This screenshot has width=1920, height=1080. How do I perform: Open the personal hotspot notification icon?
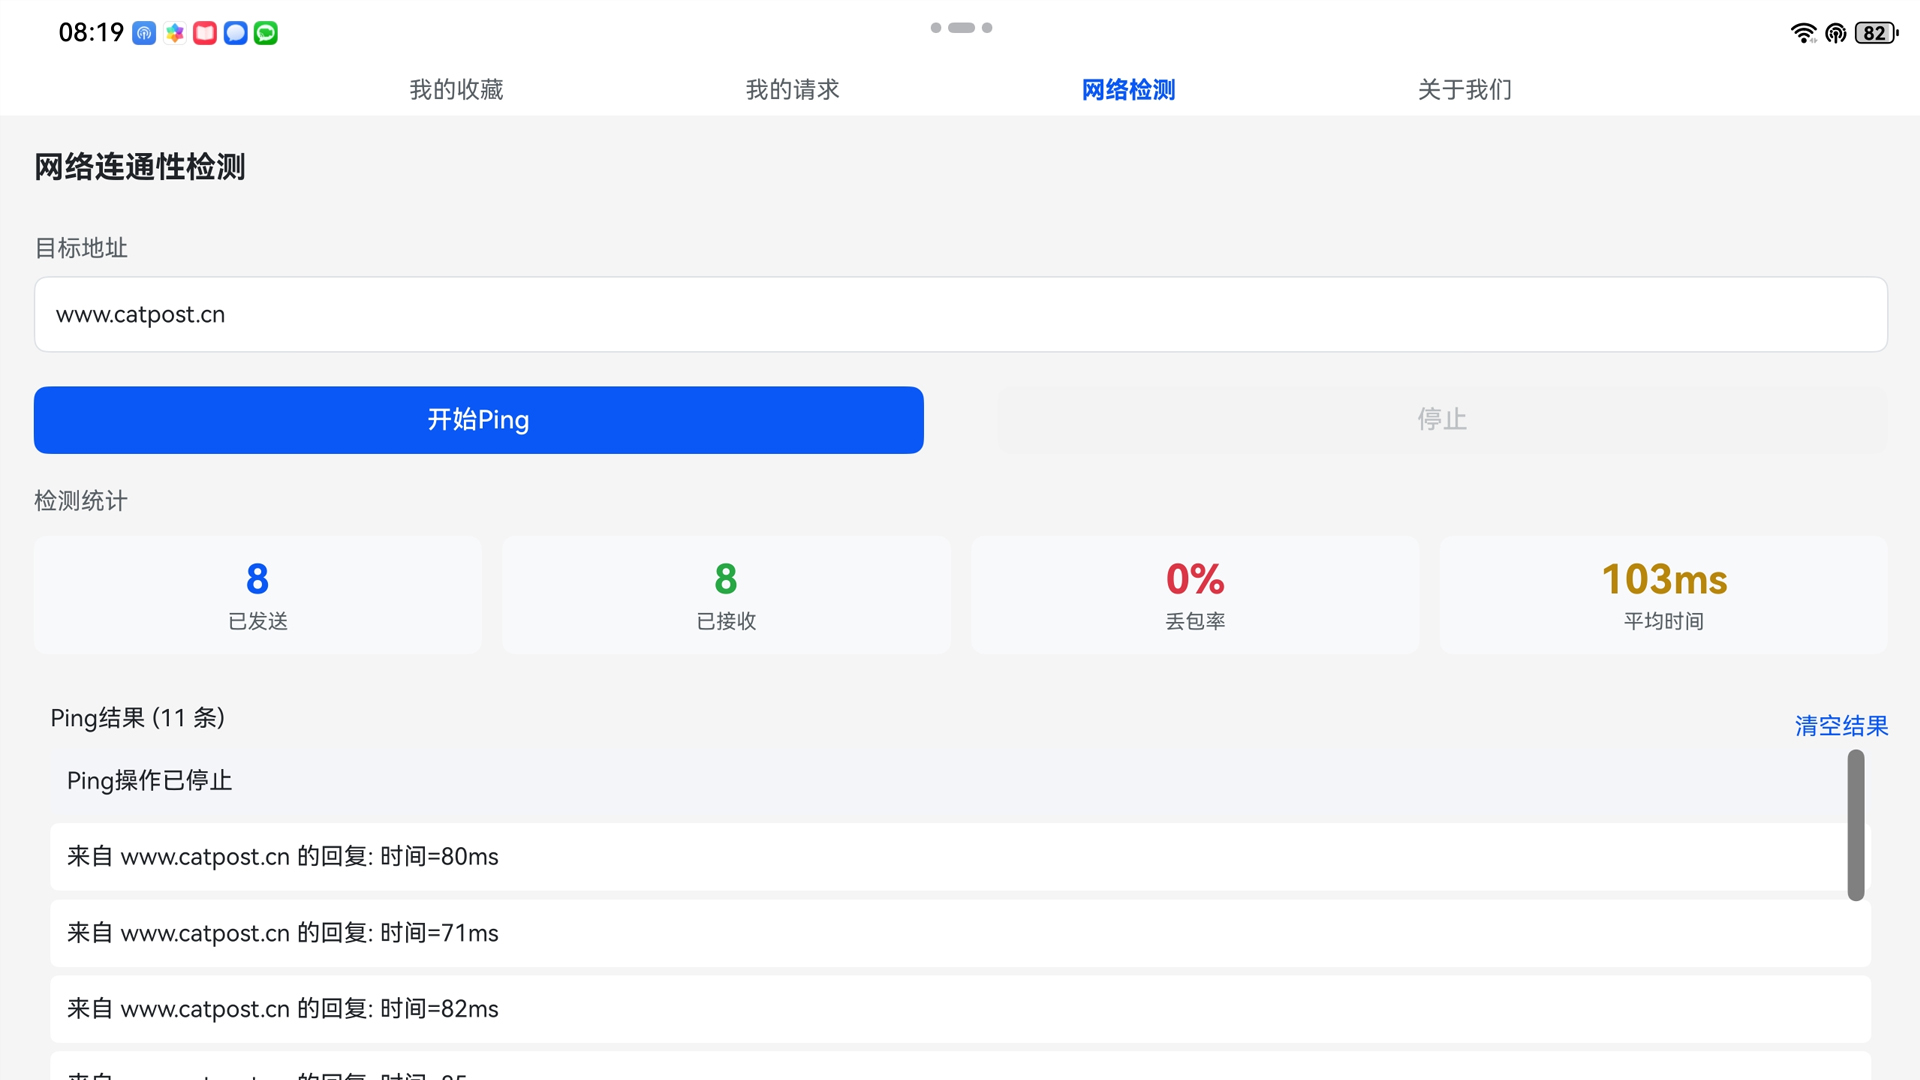(x=143, y=32)
